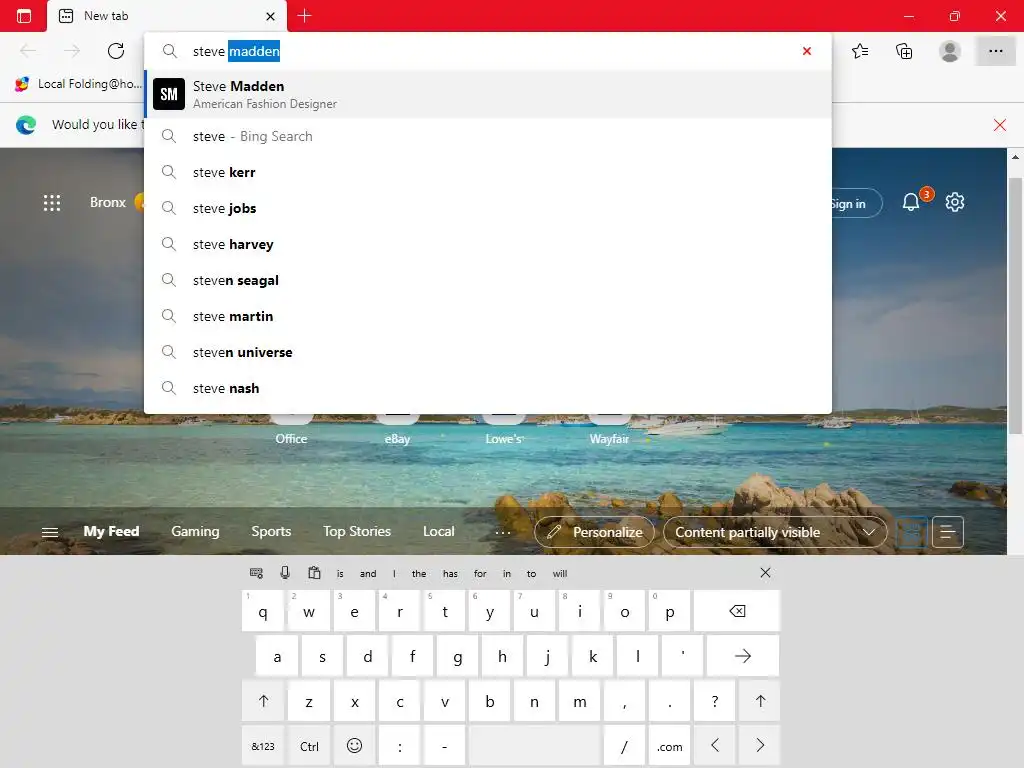The image size is (1024, 768).
Task: Select steve nash suggestion
Action: click(488, 387)
